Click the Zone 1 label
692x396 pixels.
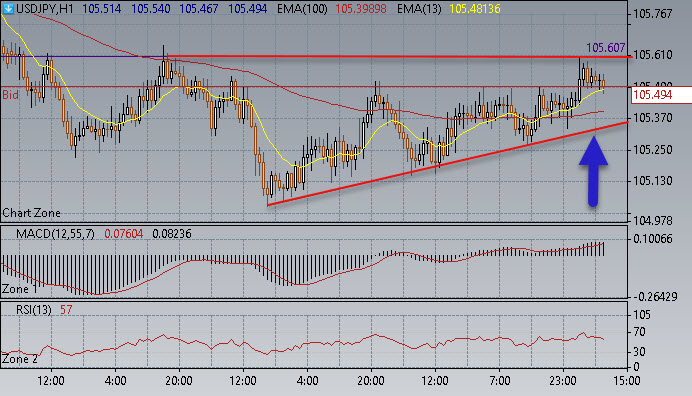pos(19,289)
